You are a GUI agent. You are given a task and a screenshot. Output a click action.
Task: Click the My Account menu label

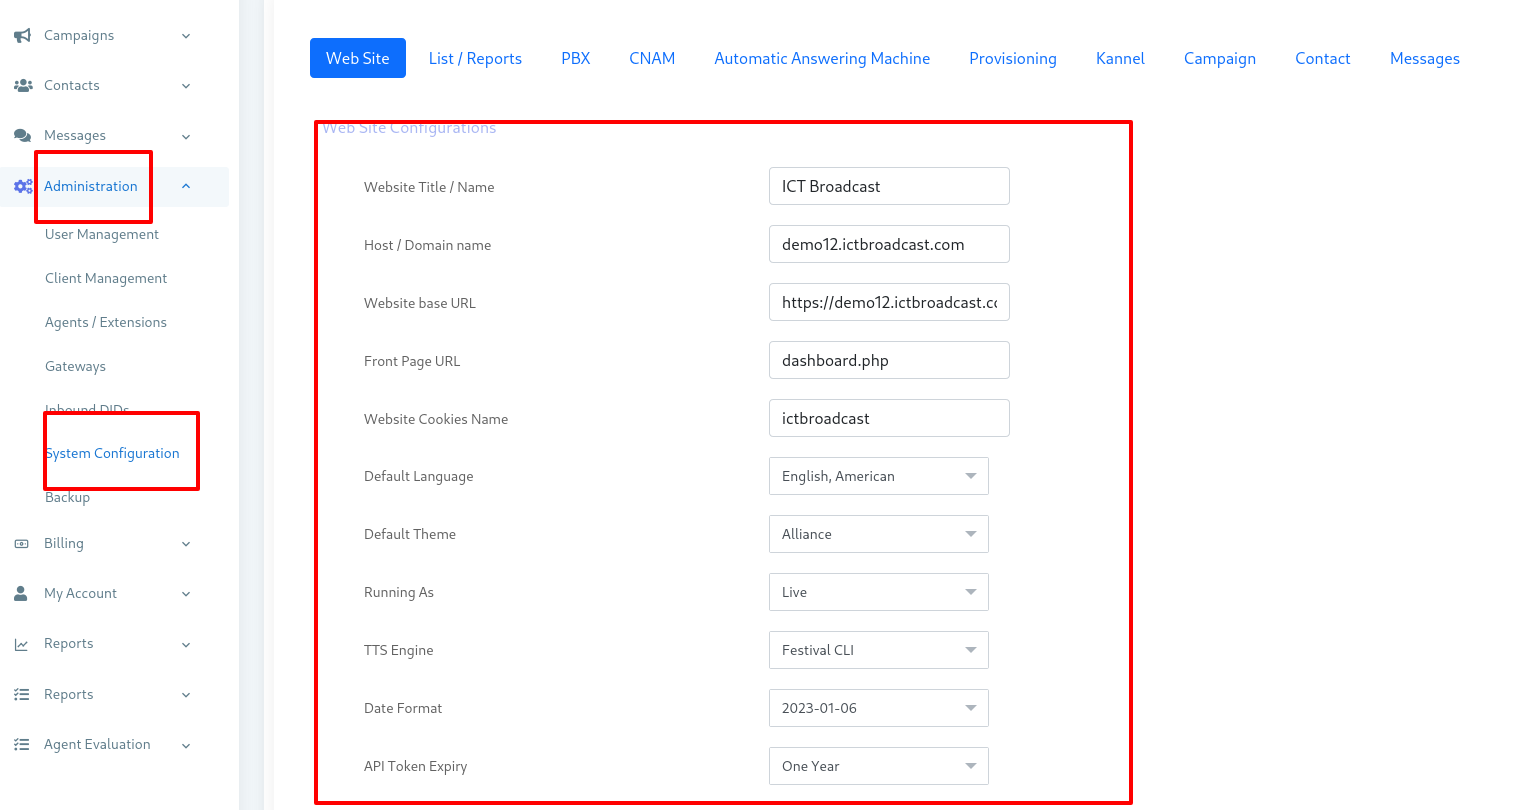[80, 593]
